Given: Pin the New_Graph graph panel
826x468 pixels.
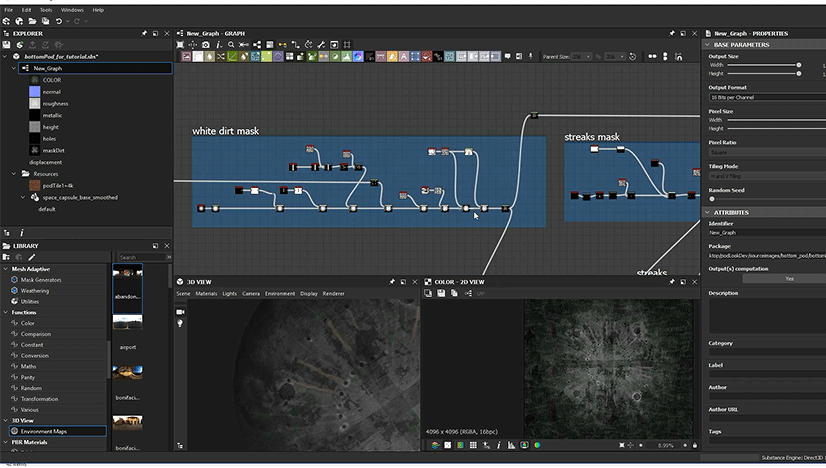Looking at the screenshot, I should [672, 33].
